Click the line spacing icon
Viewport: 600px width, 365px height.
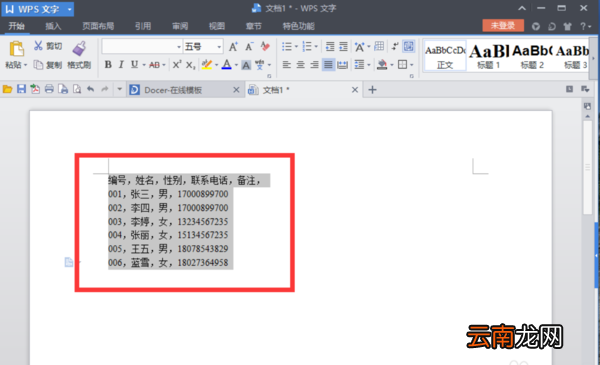coord(359,65)
